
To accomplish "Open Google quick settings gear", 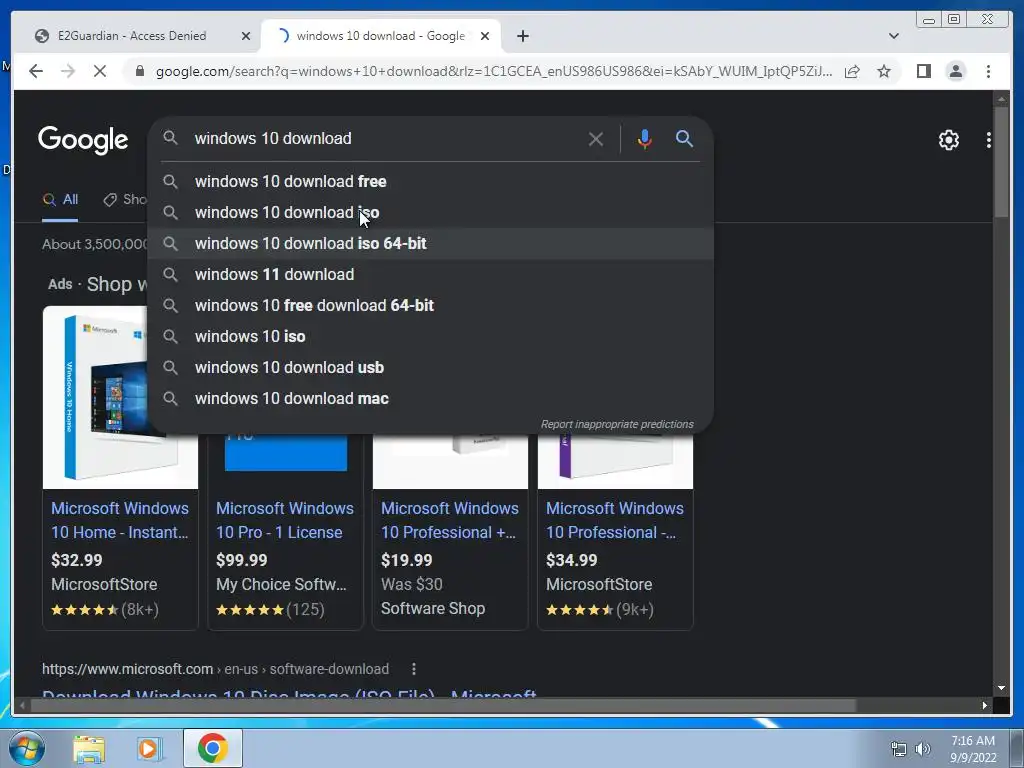I will coord(948,140).
